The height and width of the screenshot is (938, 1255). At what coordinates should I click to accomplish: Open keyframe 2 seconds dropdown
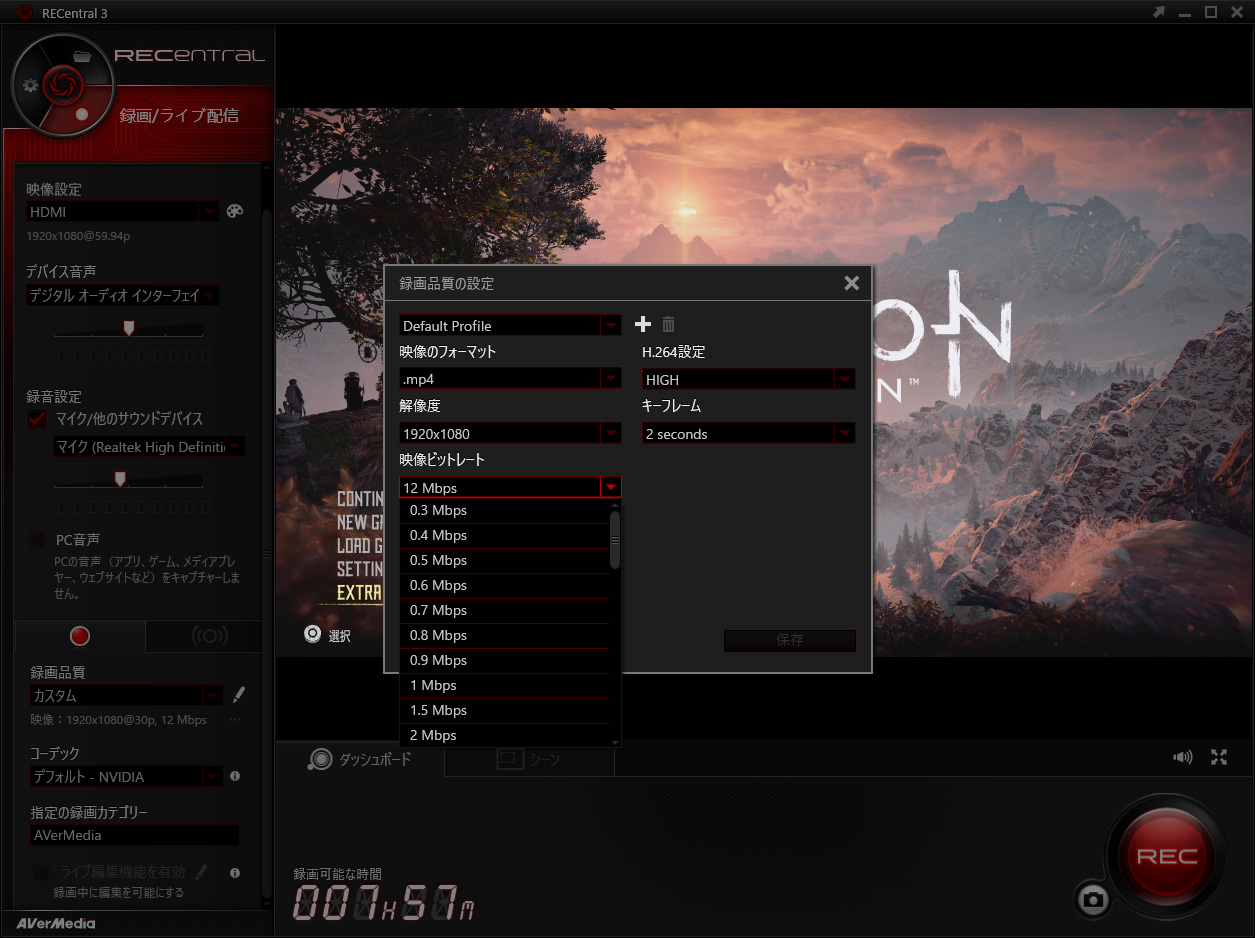749,433
